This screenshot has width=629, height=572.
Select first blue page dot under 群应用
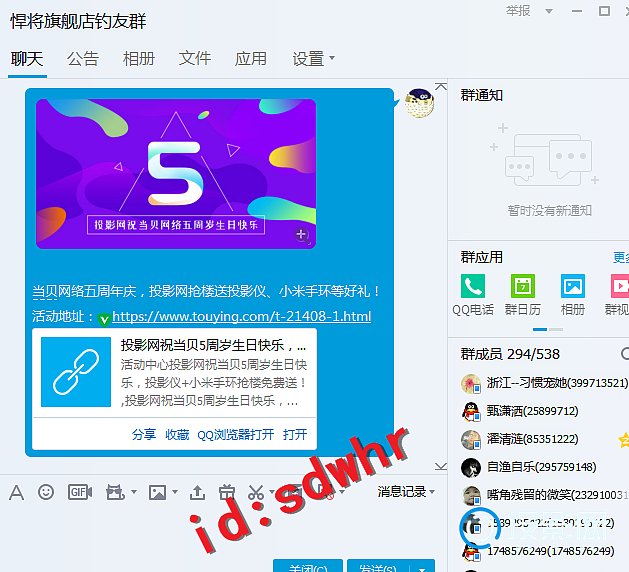point(540,329)
